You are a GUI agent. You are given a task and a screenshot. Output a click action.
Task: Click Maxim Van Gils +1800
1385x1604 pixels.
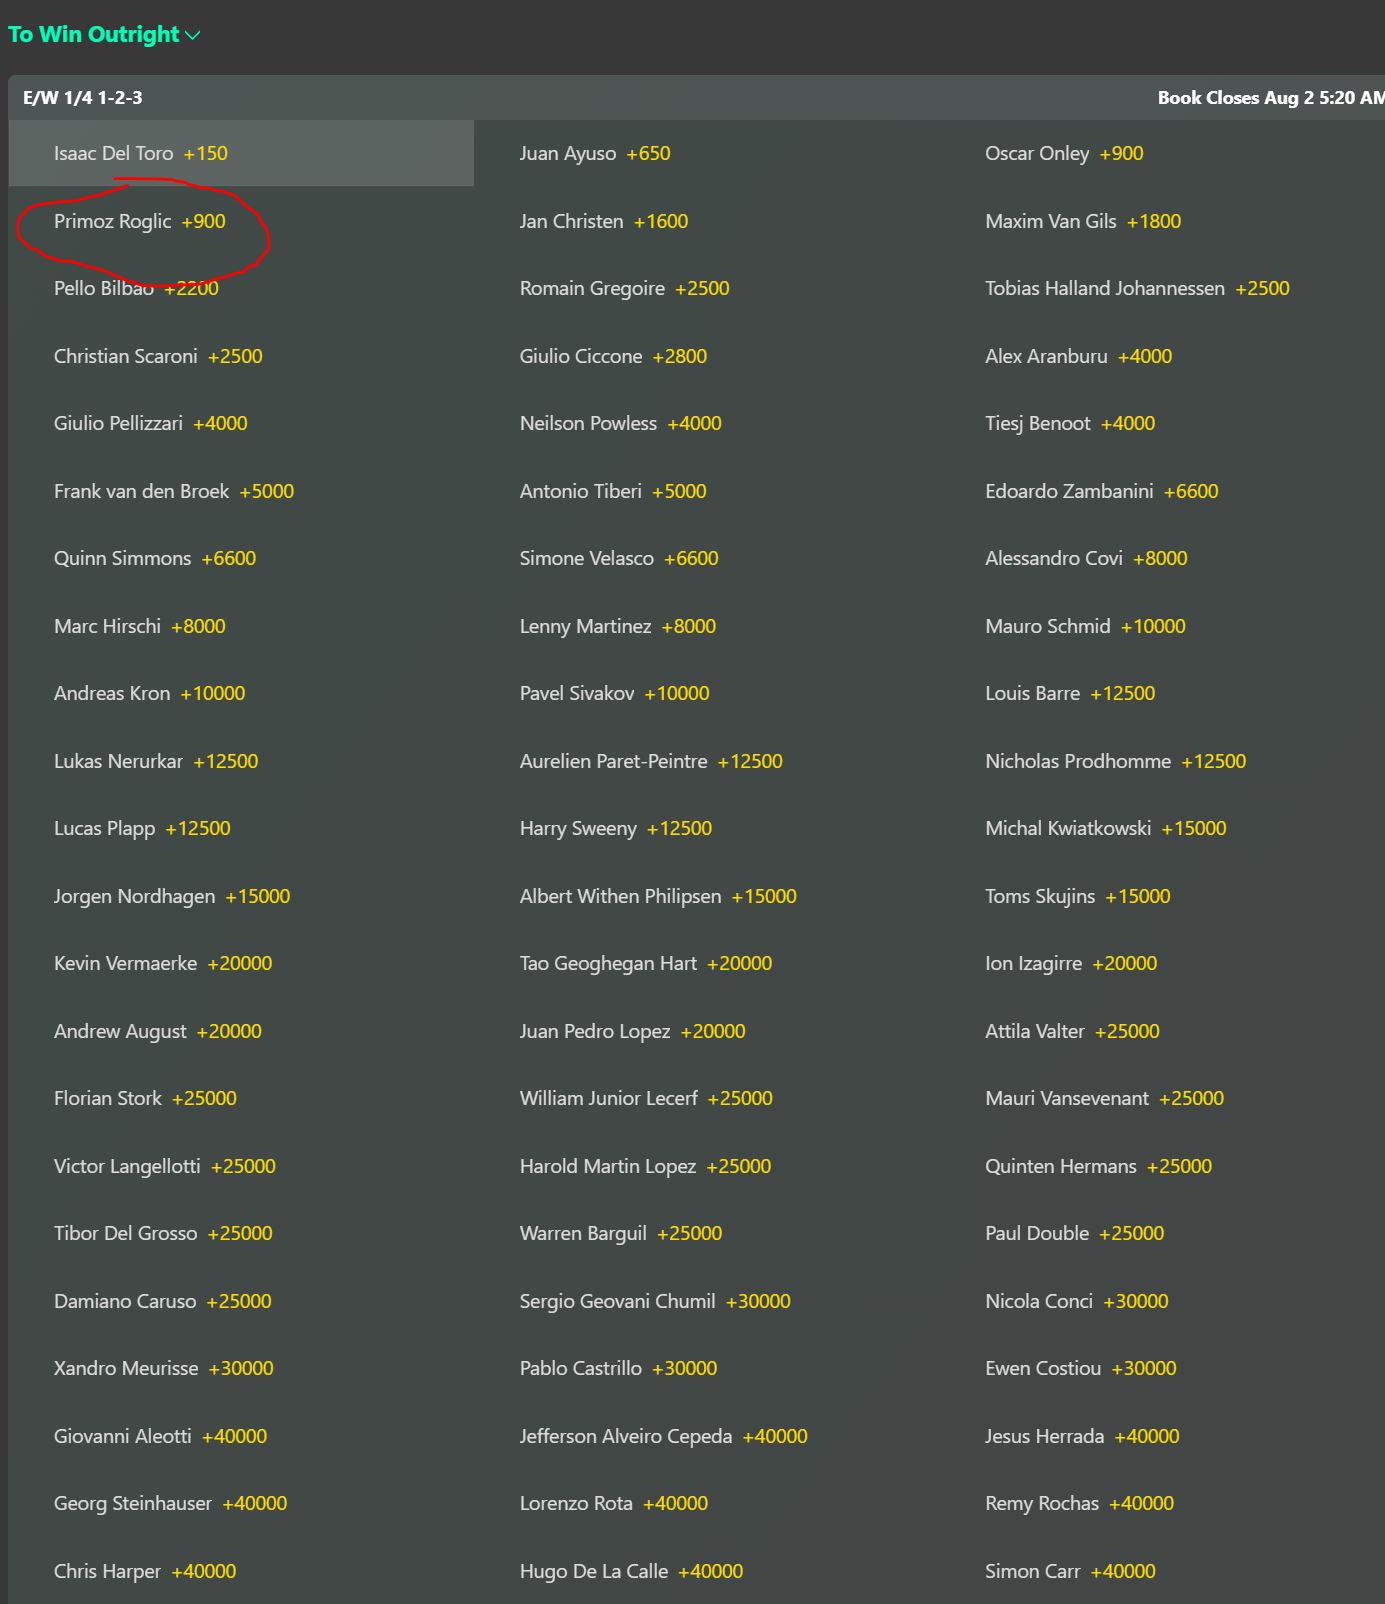1083,221
